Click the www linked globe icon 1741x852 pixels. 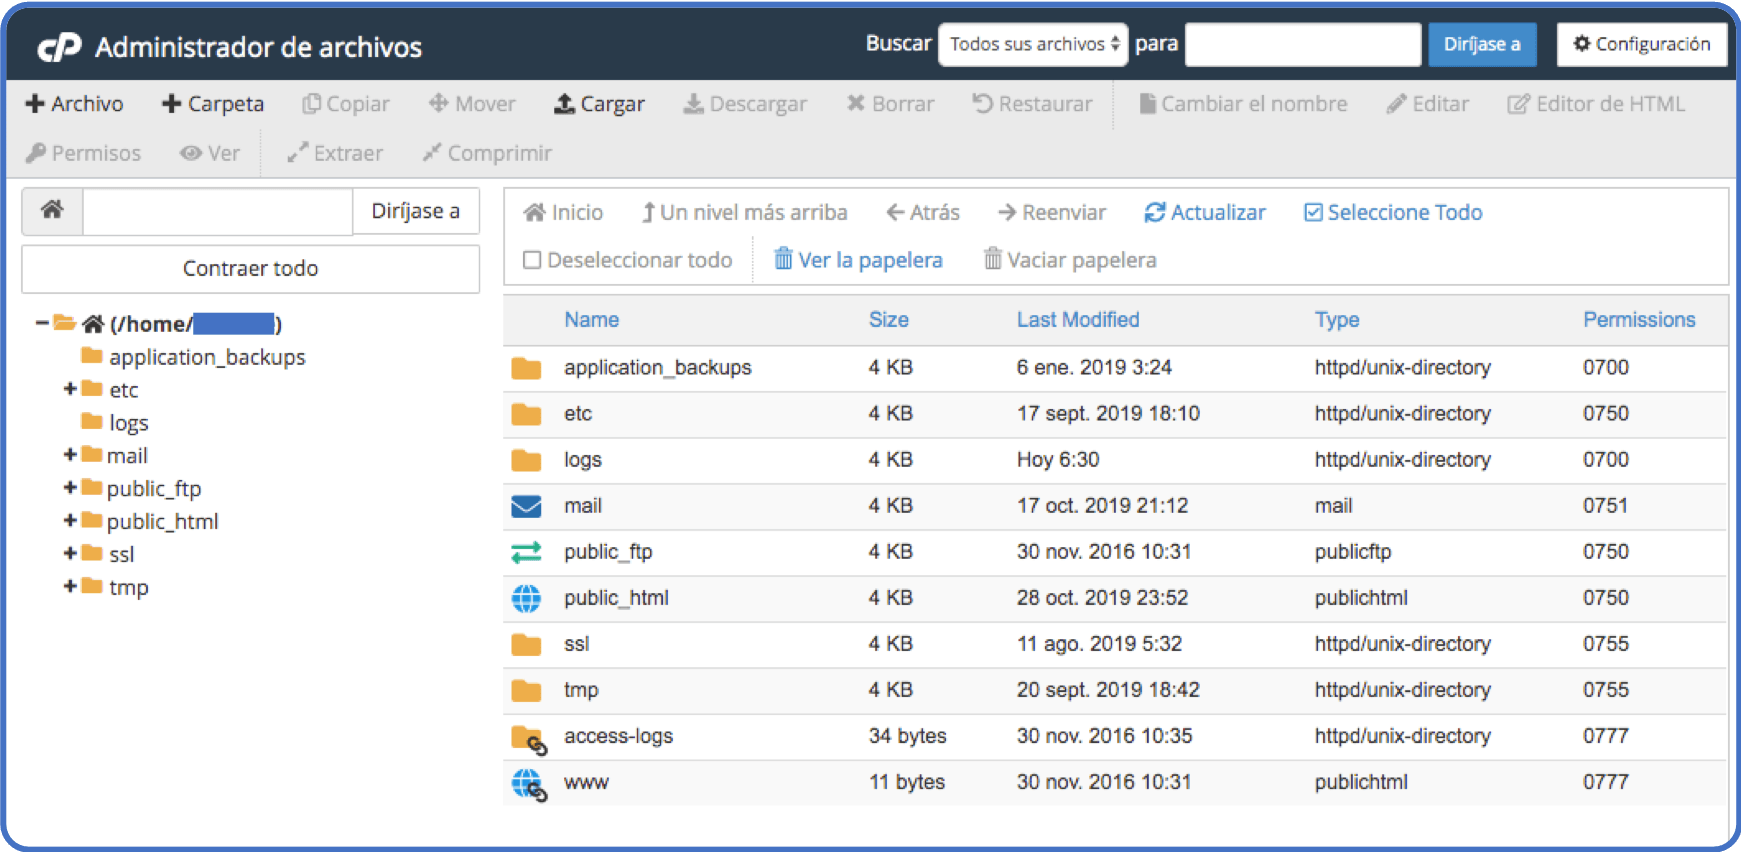pos(529,785)
